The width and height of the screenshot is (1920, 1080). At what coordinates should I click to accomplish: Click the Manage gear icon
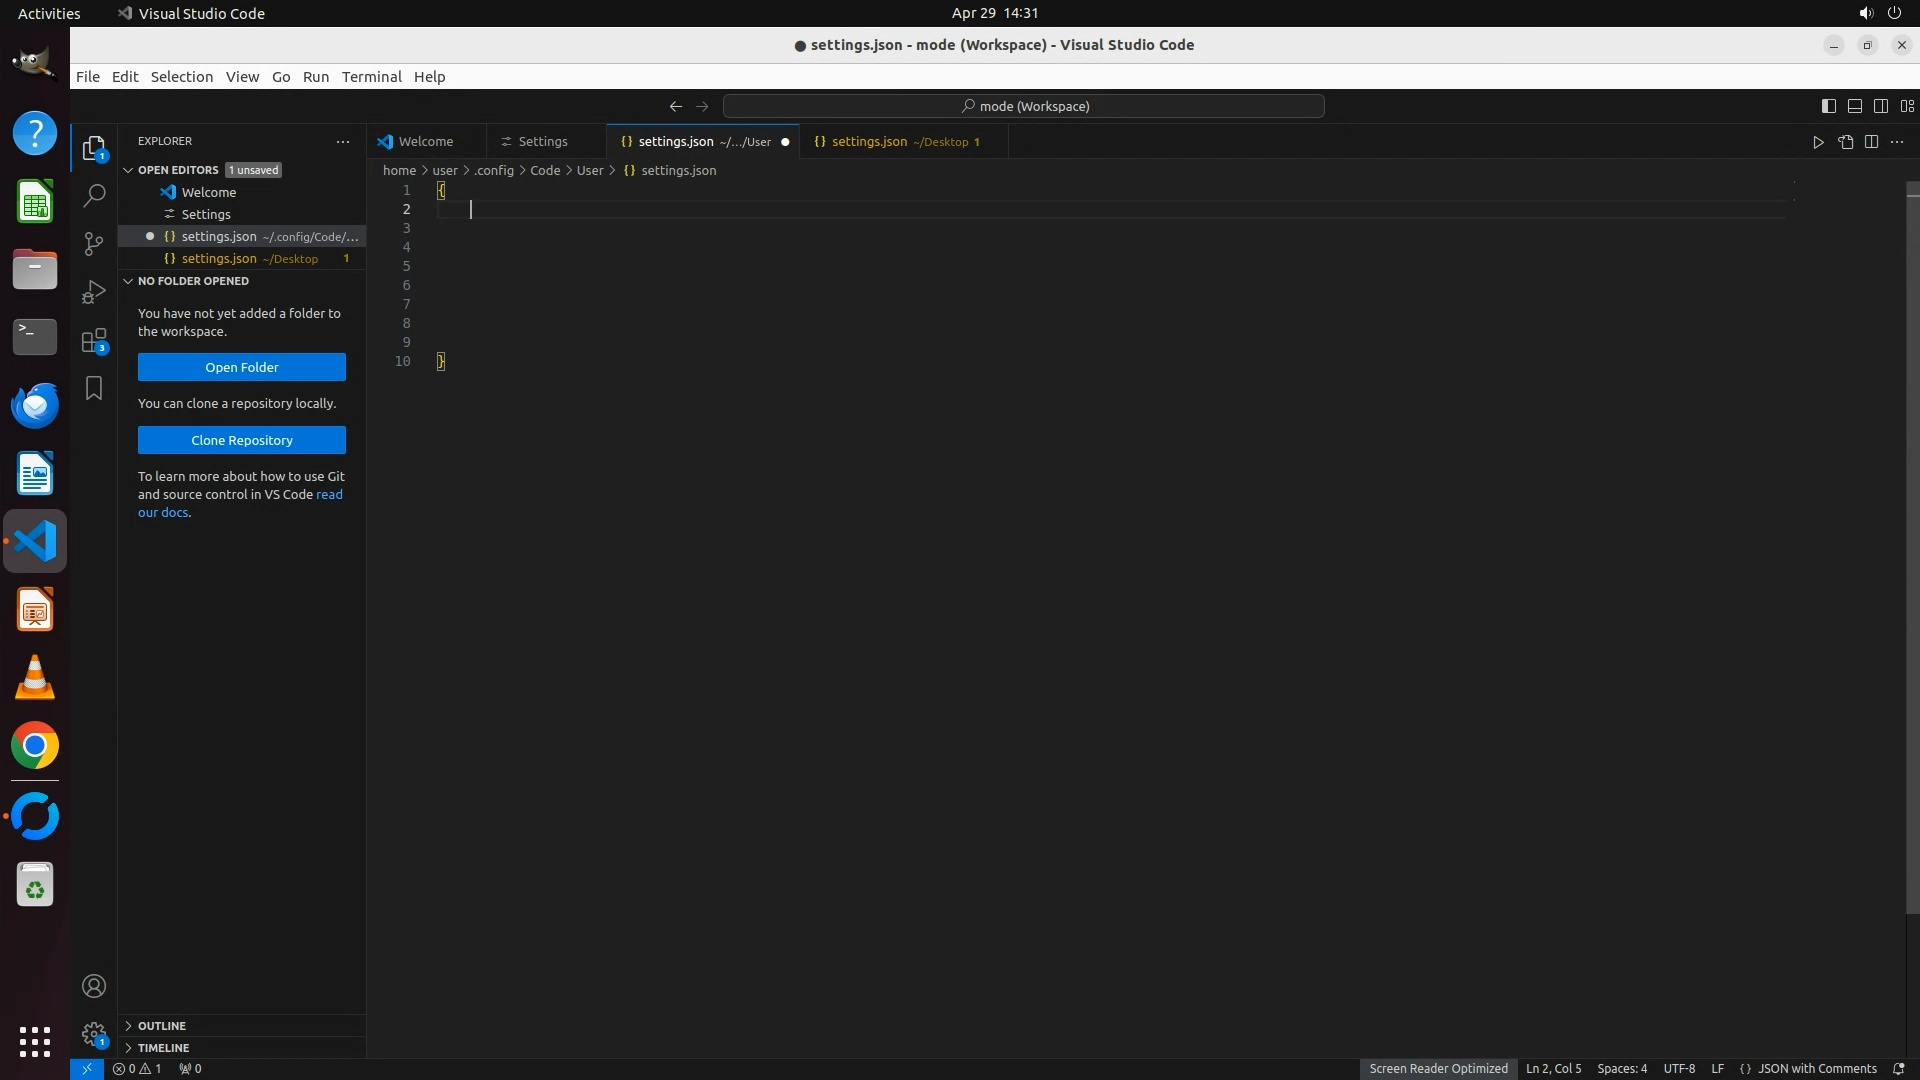tap(94, 1033)
